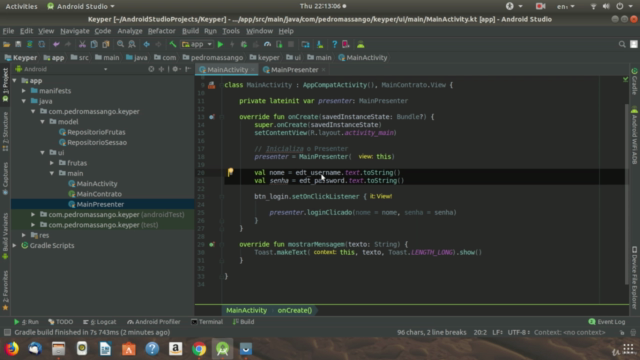The image size is (640, 360).
Task: Expand the manifests folder
Action: click(x=24, y=91)
